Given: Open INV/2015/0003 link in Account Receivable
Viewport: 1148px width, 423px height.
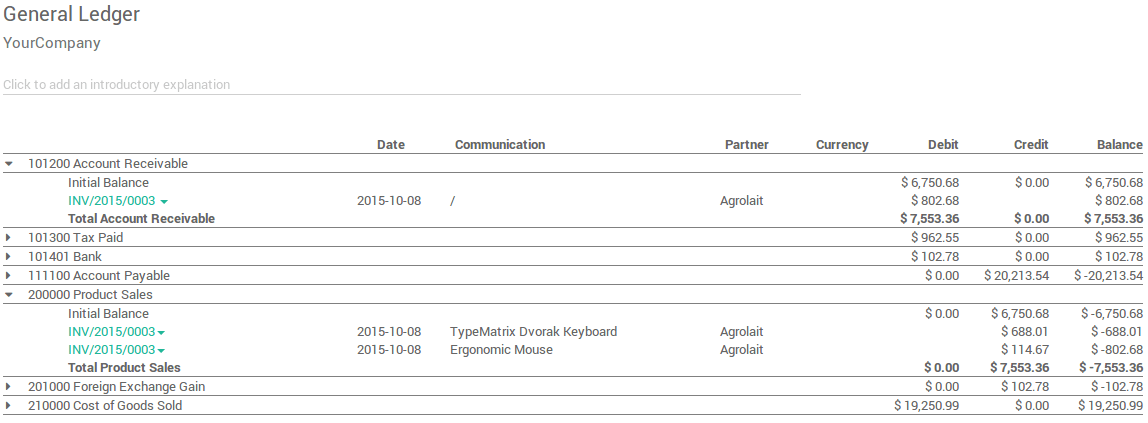Looking at the screenshot, I should point(111,201).
